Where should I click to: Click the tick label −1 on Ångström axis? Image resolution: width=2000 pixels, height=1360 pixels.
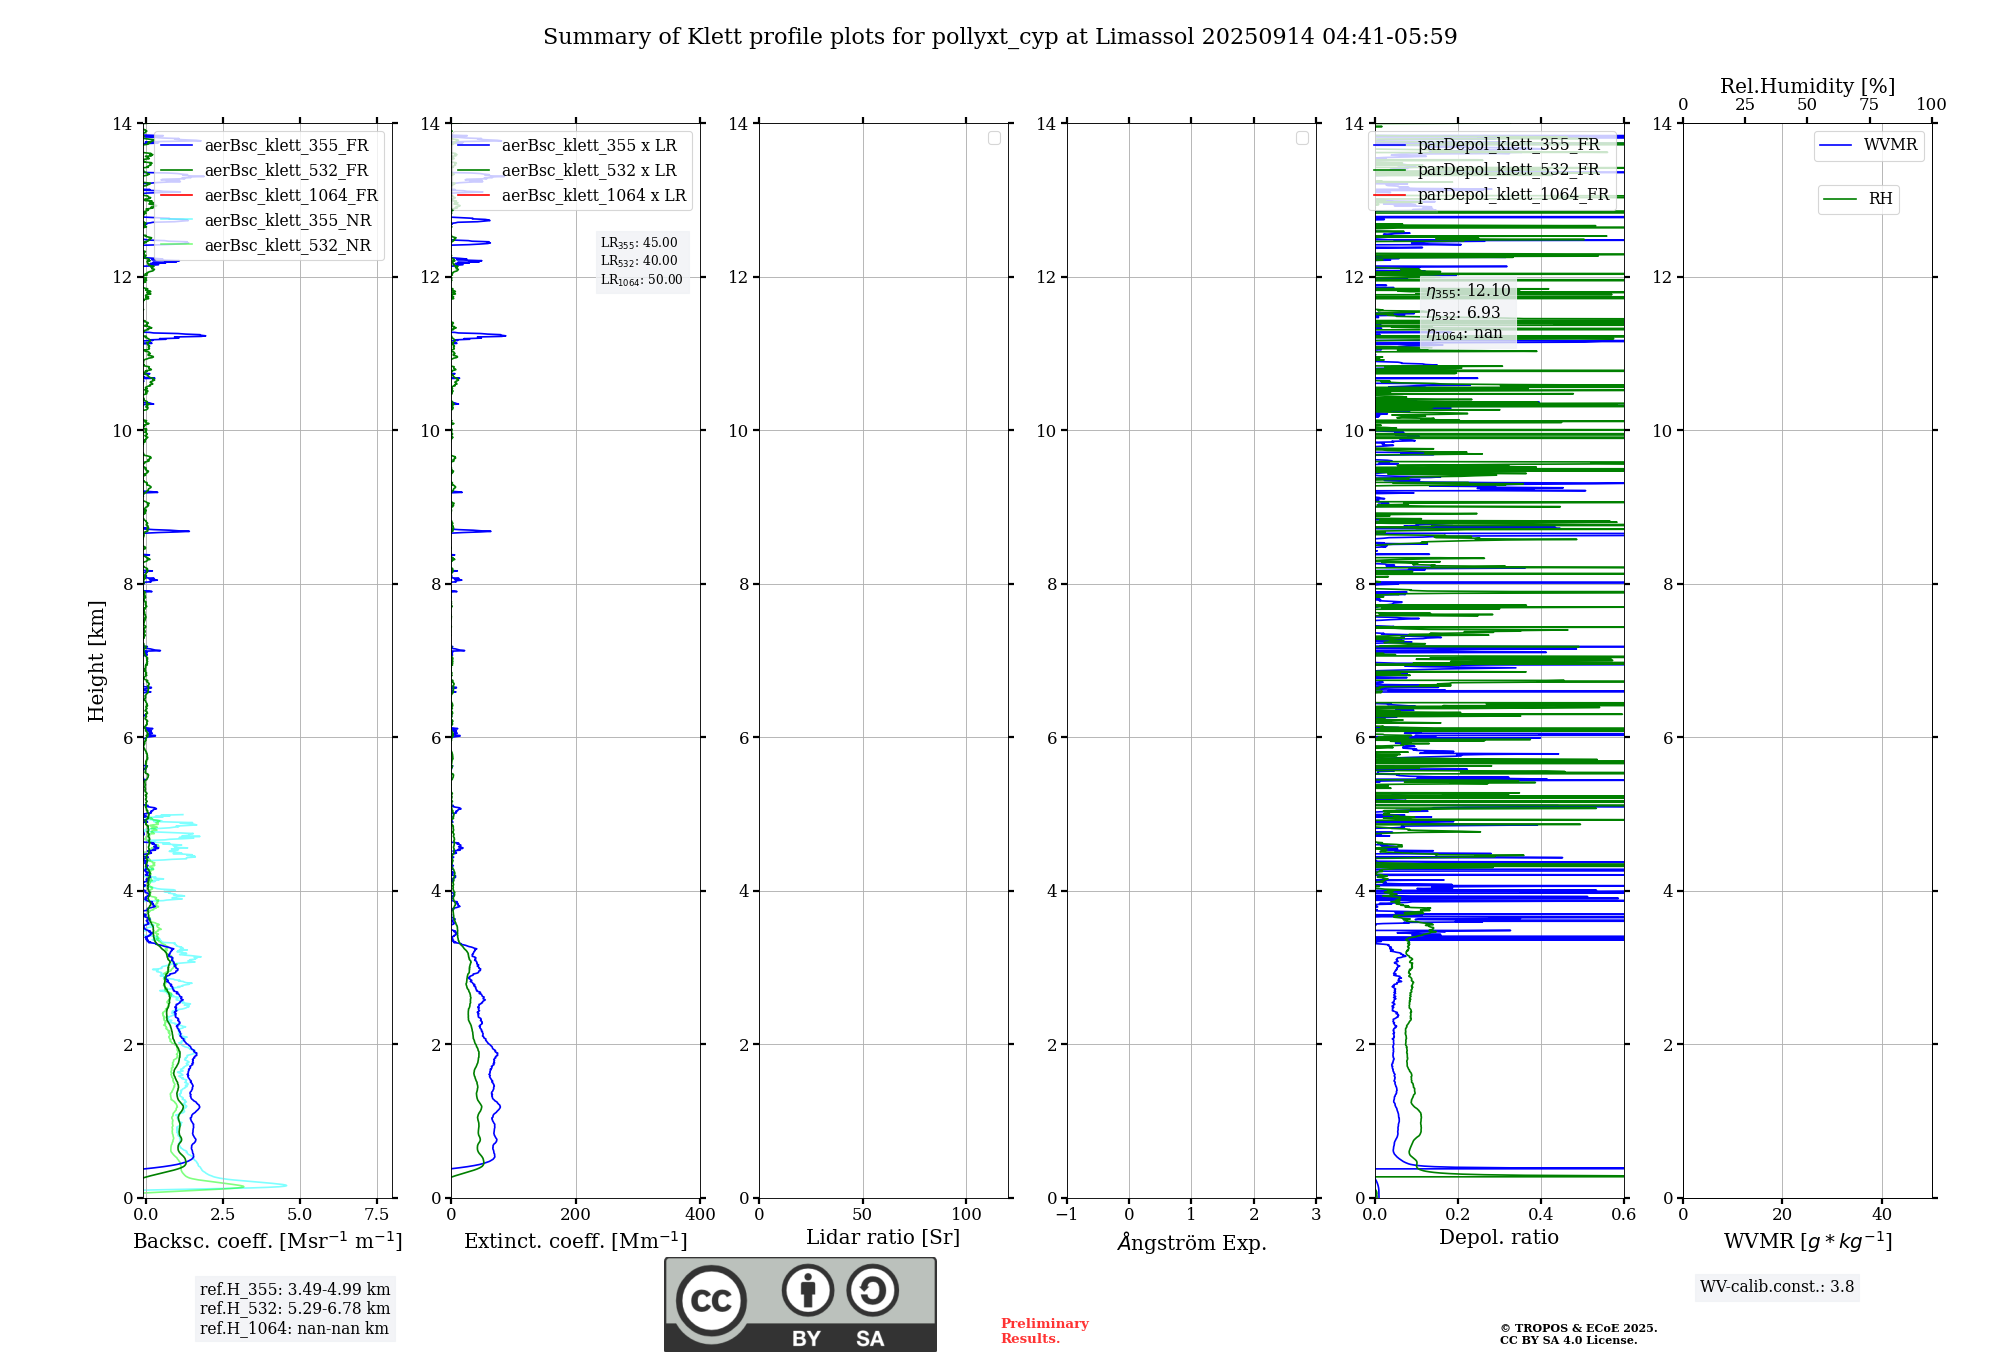point(1067,1214)
